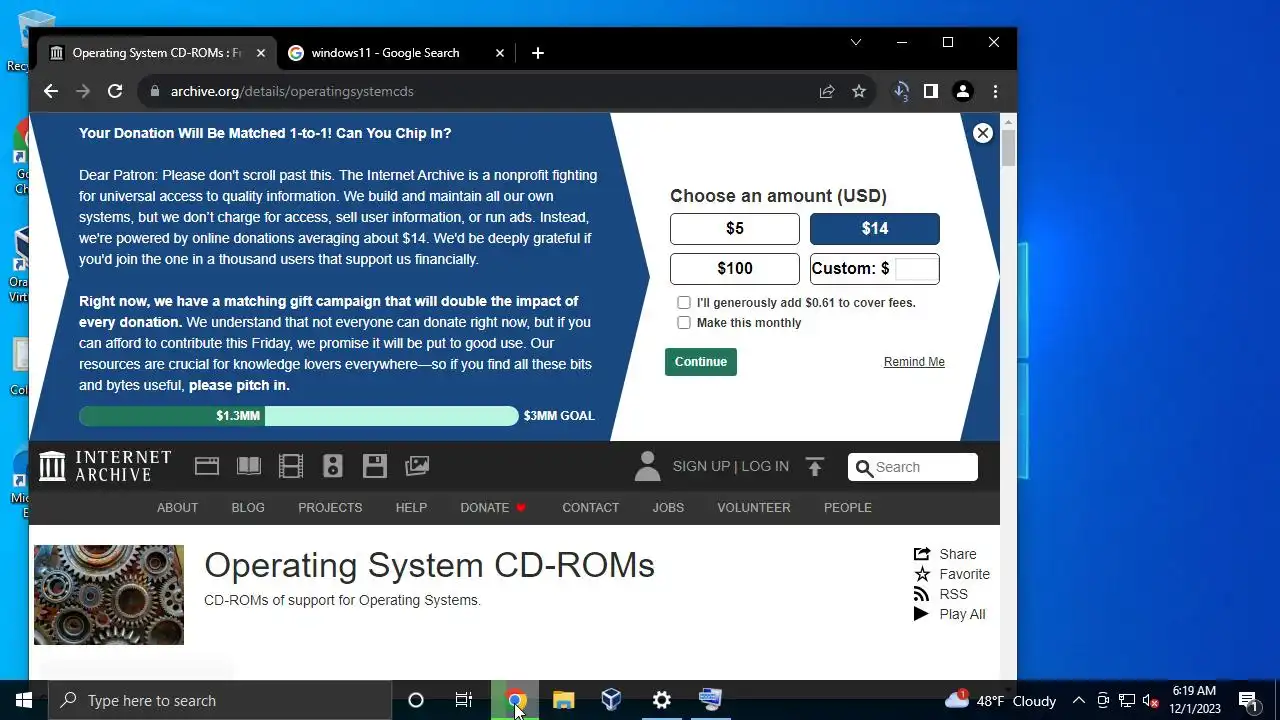Image resolution: width=1280 pixels, height=720 pixels.
Task: Switch to the Operating System CD-ROMs tab
Action: coord(157,53)
